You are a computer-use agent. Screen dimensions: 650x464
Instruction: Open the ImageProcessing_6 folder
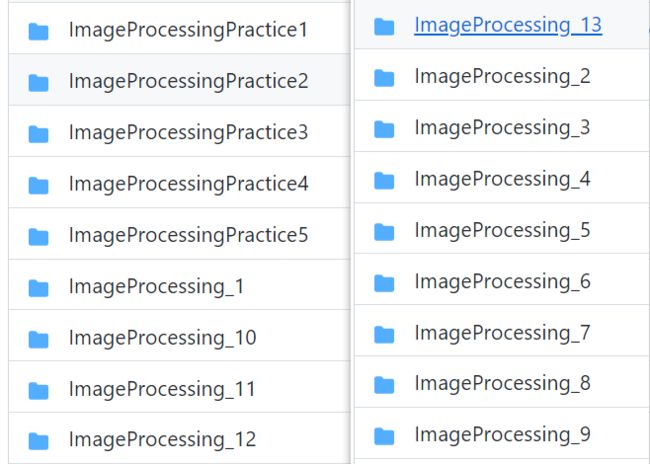tap(502, 282)
